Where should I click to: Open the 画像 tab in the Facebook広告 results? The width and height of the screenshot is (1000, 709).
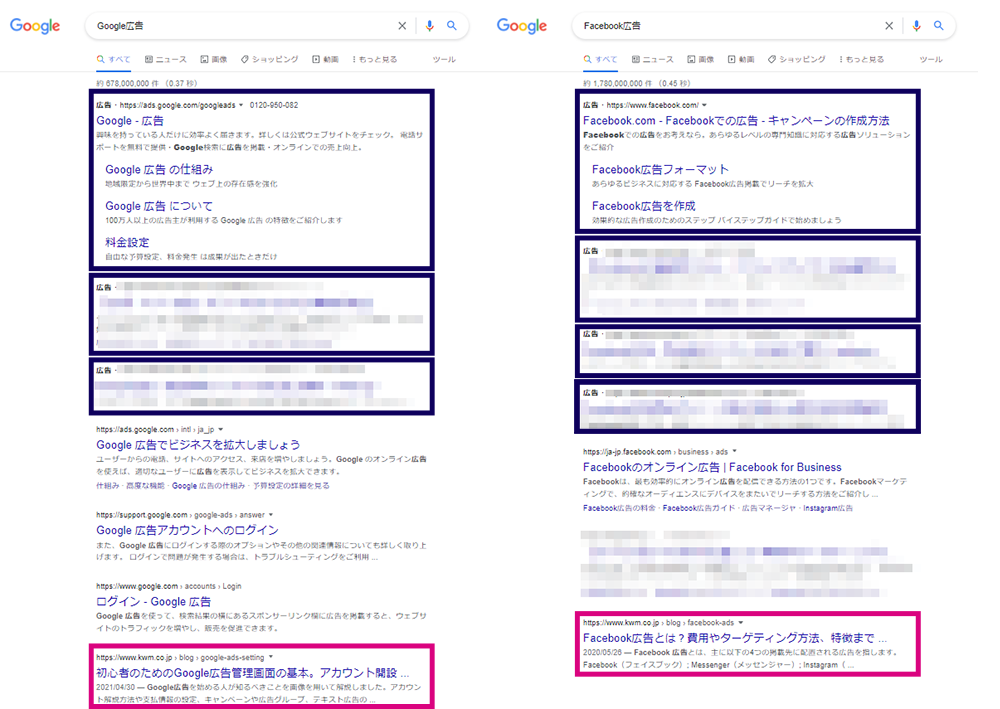pyautogui.click(x=700, y=59)
